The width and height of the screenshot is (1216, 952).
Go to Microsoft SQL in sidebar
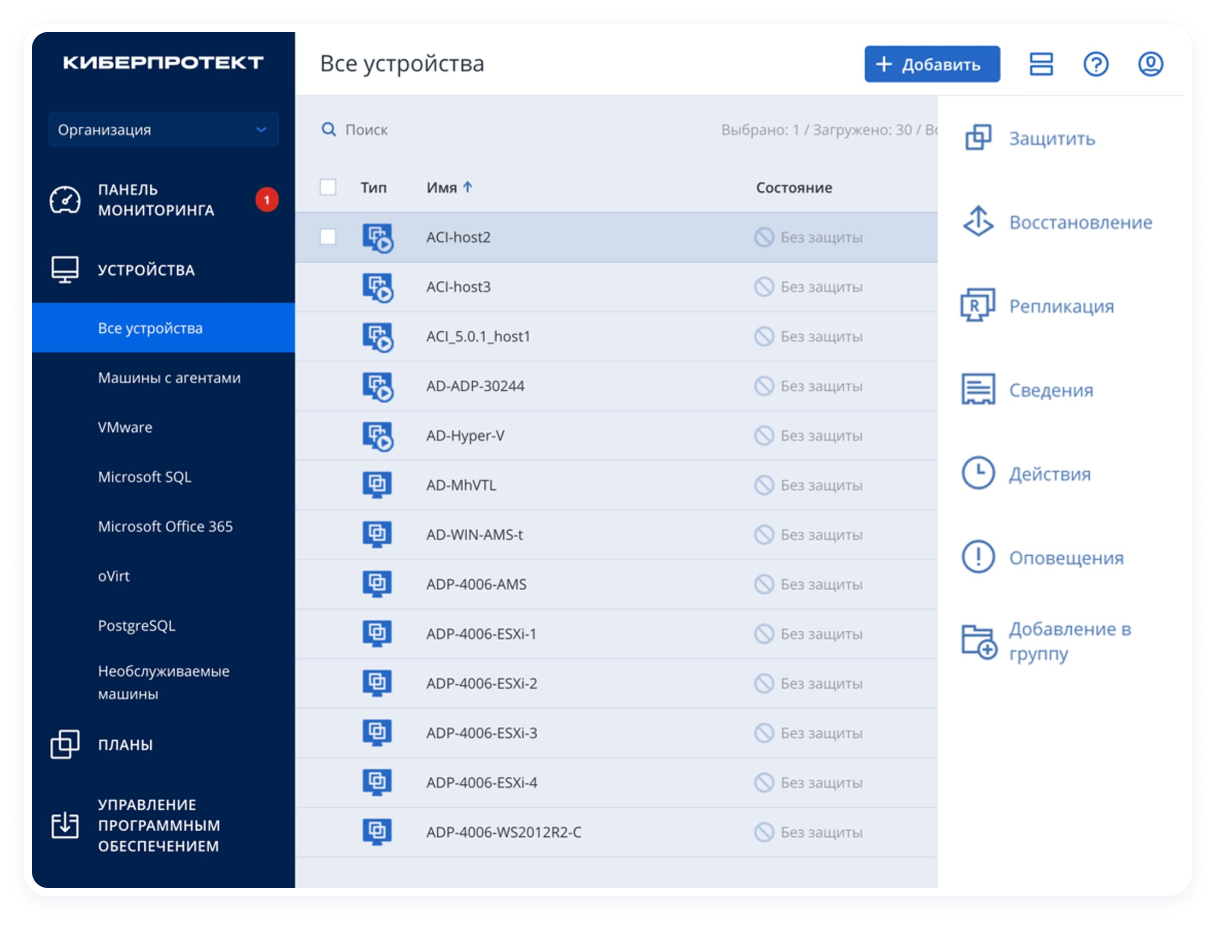click(x=144, y=477)
